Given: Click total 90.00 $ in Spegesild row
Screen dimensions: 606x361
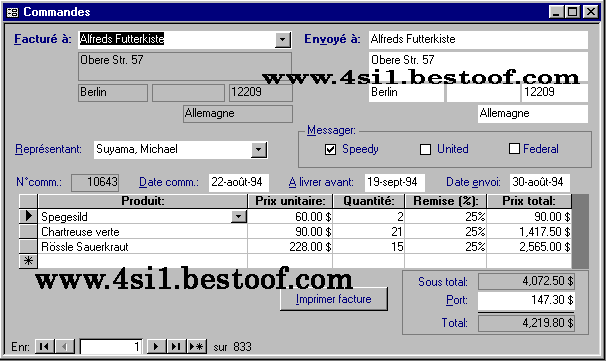Looking at the screenshot, I should click(x=529, y=216).
